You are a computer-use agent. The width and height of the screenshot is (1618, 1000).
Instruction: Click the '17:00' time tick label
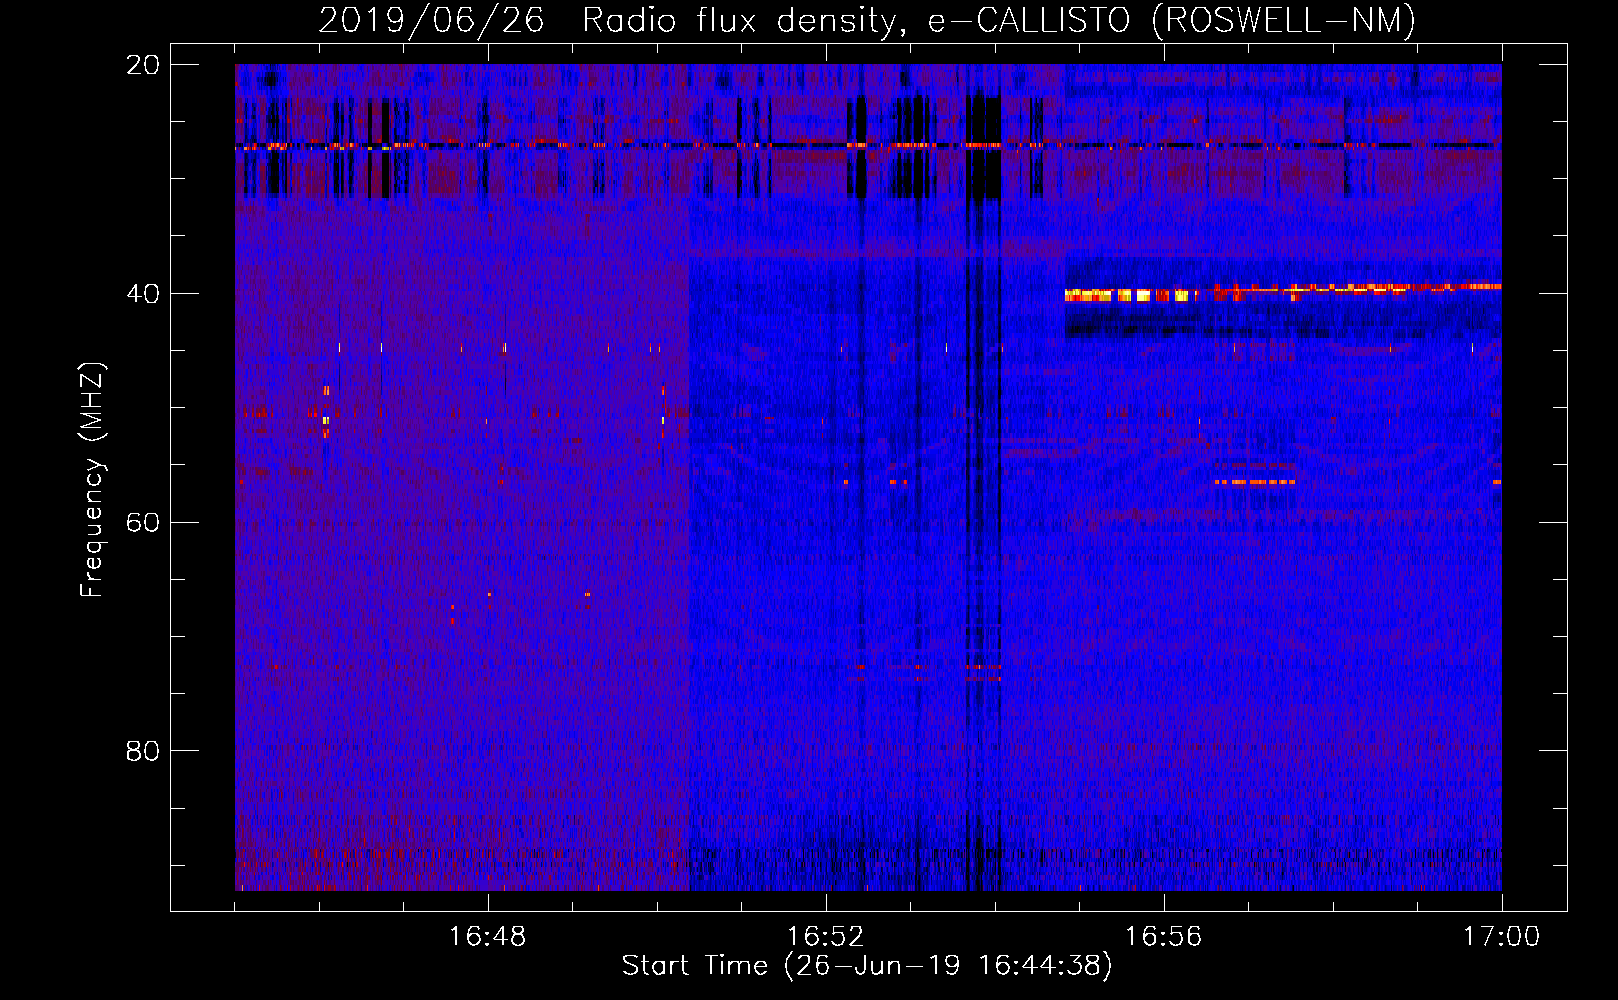click(1502, 937)
